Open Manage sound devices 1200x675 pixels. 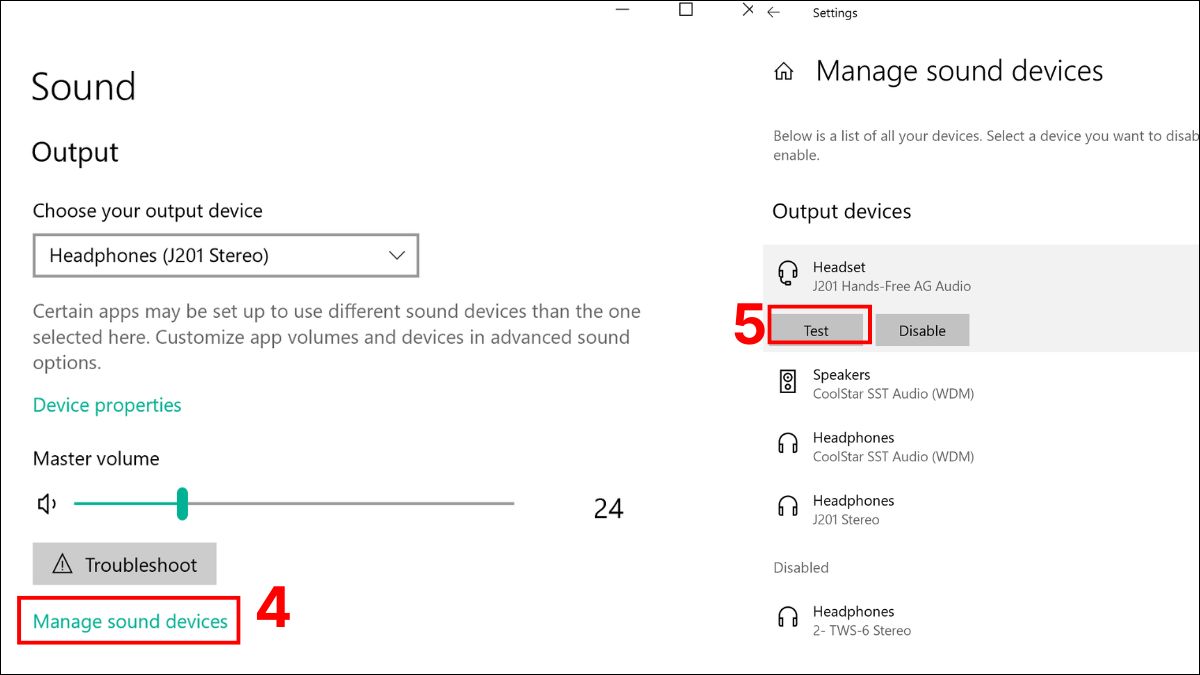point(128,620)
